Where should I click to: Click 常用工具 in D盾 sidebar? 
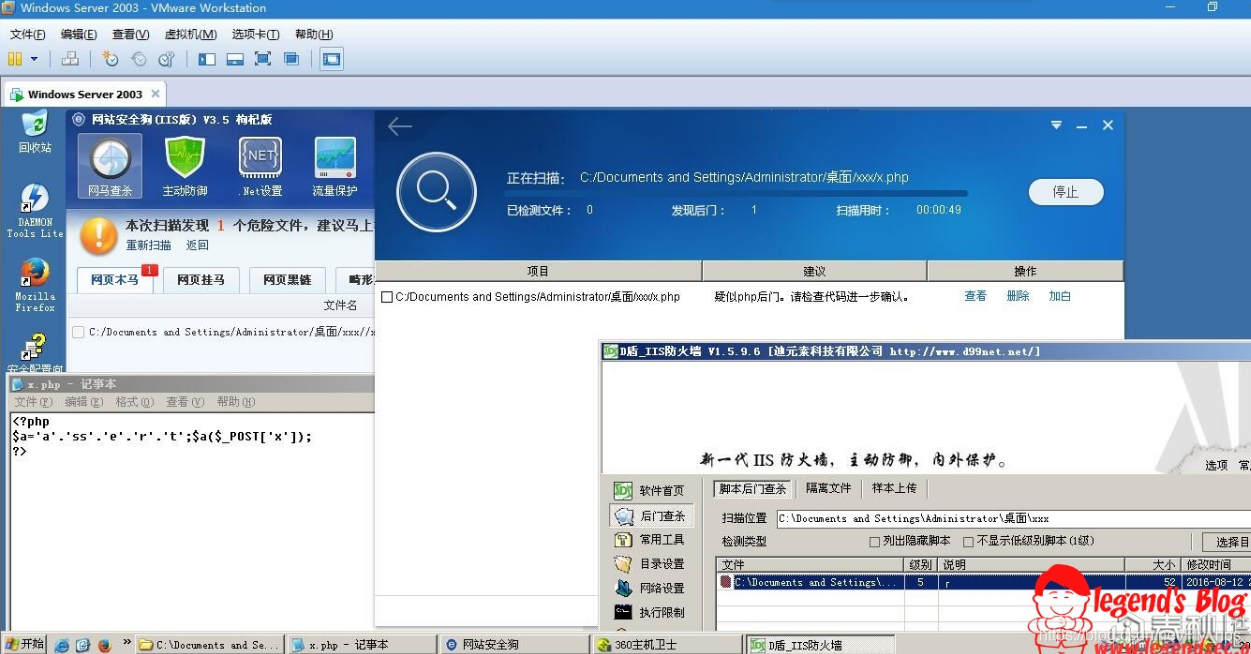651,540
